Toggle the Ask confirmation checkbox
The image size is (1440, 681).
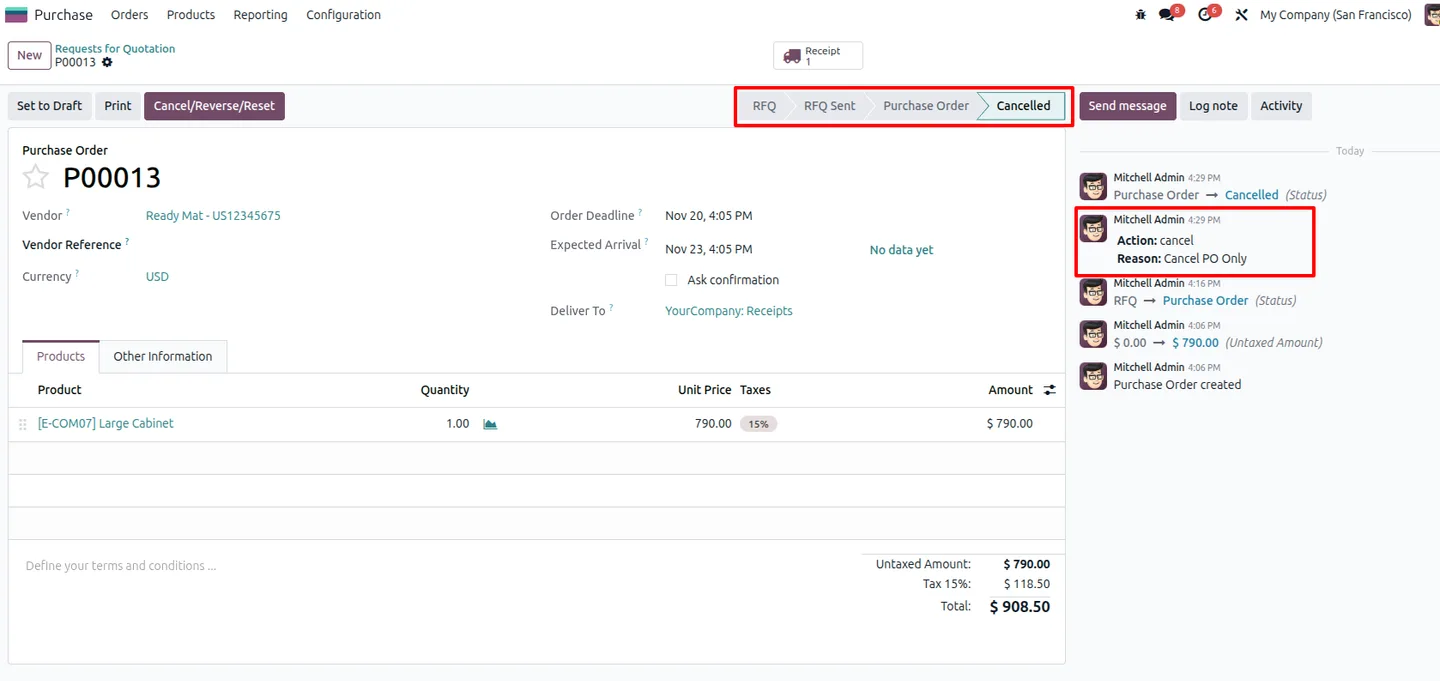click(671, 280)
